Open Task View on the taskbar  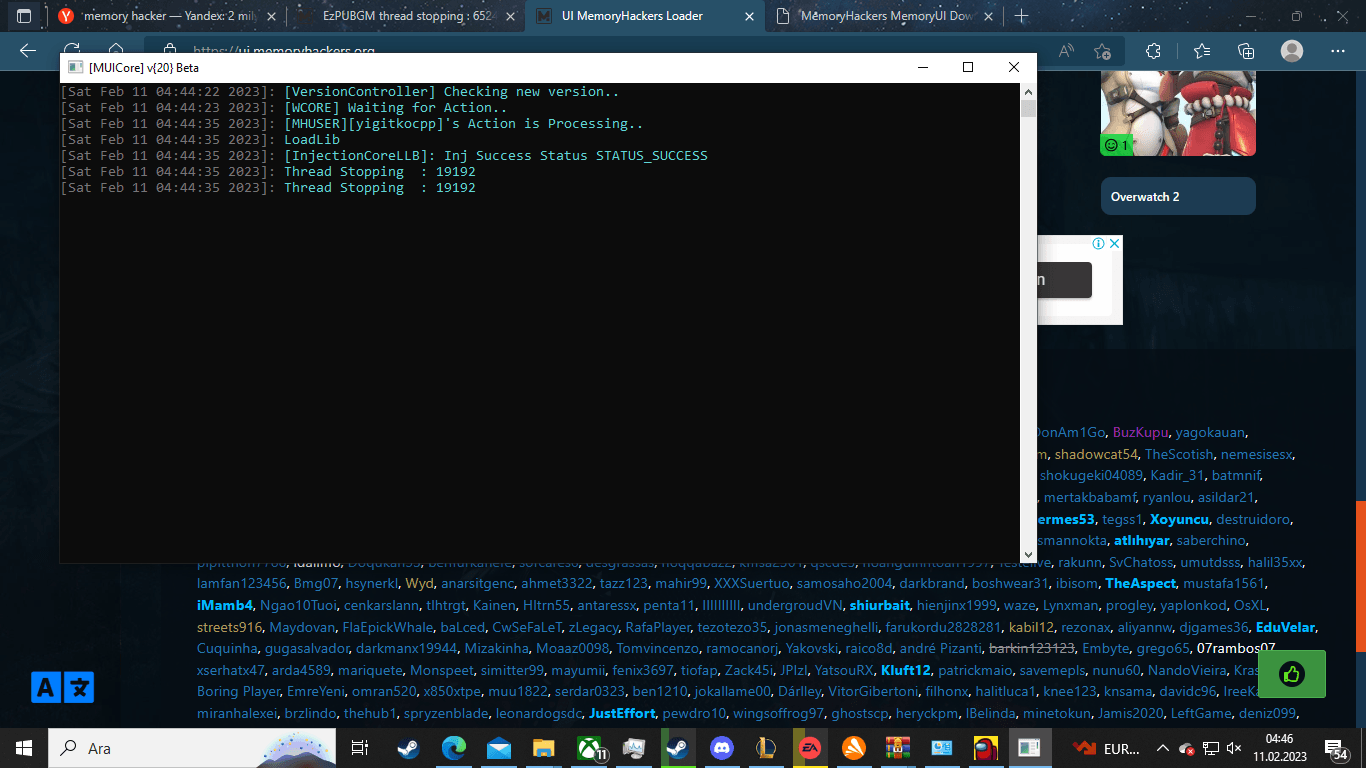(360, 748)
